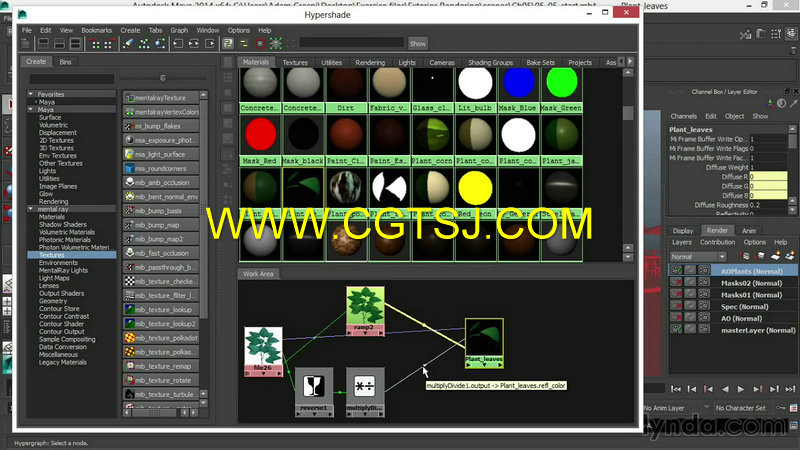Viewport: 800px width, 450px height.
Task: Click the swatch size slider in Create panel
Action: (x=163, y=78)
